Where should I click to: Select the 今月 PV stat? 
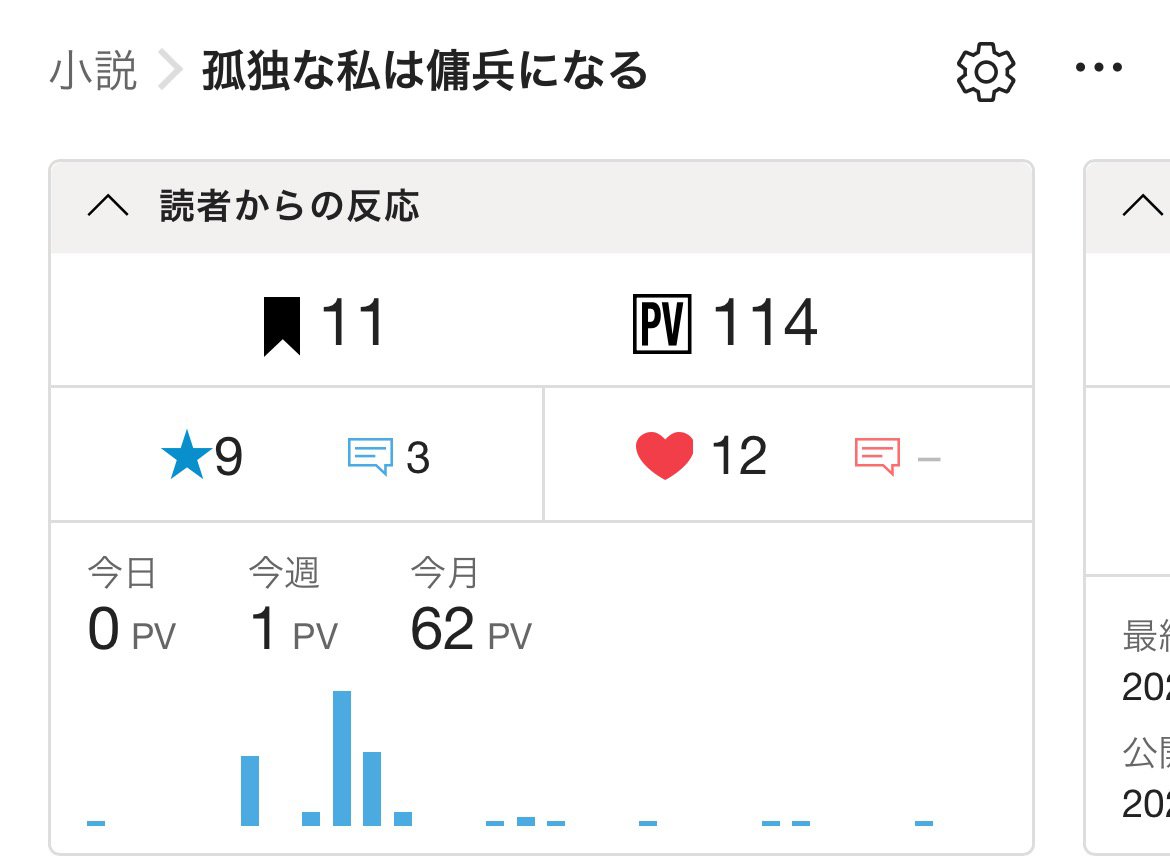coord(470,612)
